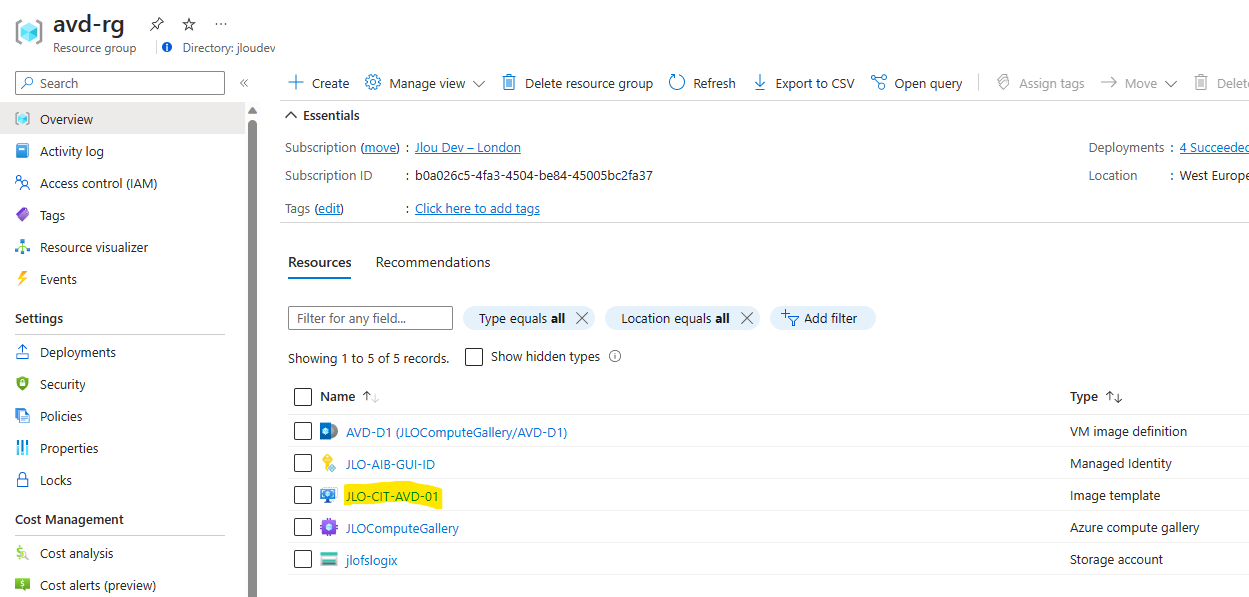The image size is (1249, 597).
Task: Click the Access control (IAM) icon
Action: pyautogui.click(x=23, y=183)
